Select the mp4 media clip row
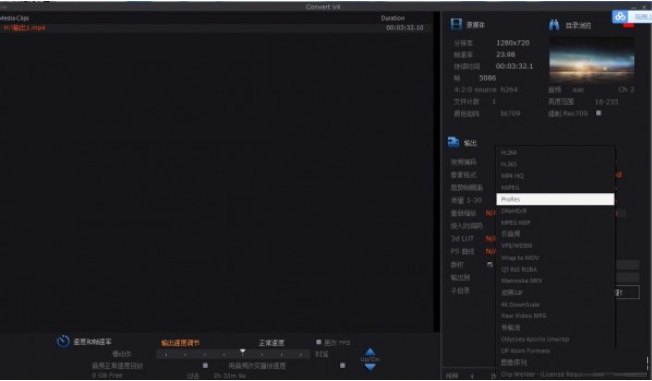 click(x=216, y=28)
